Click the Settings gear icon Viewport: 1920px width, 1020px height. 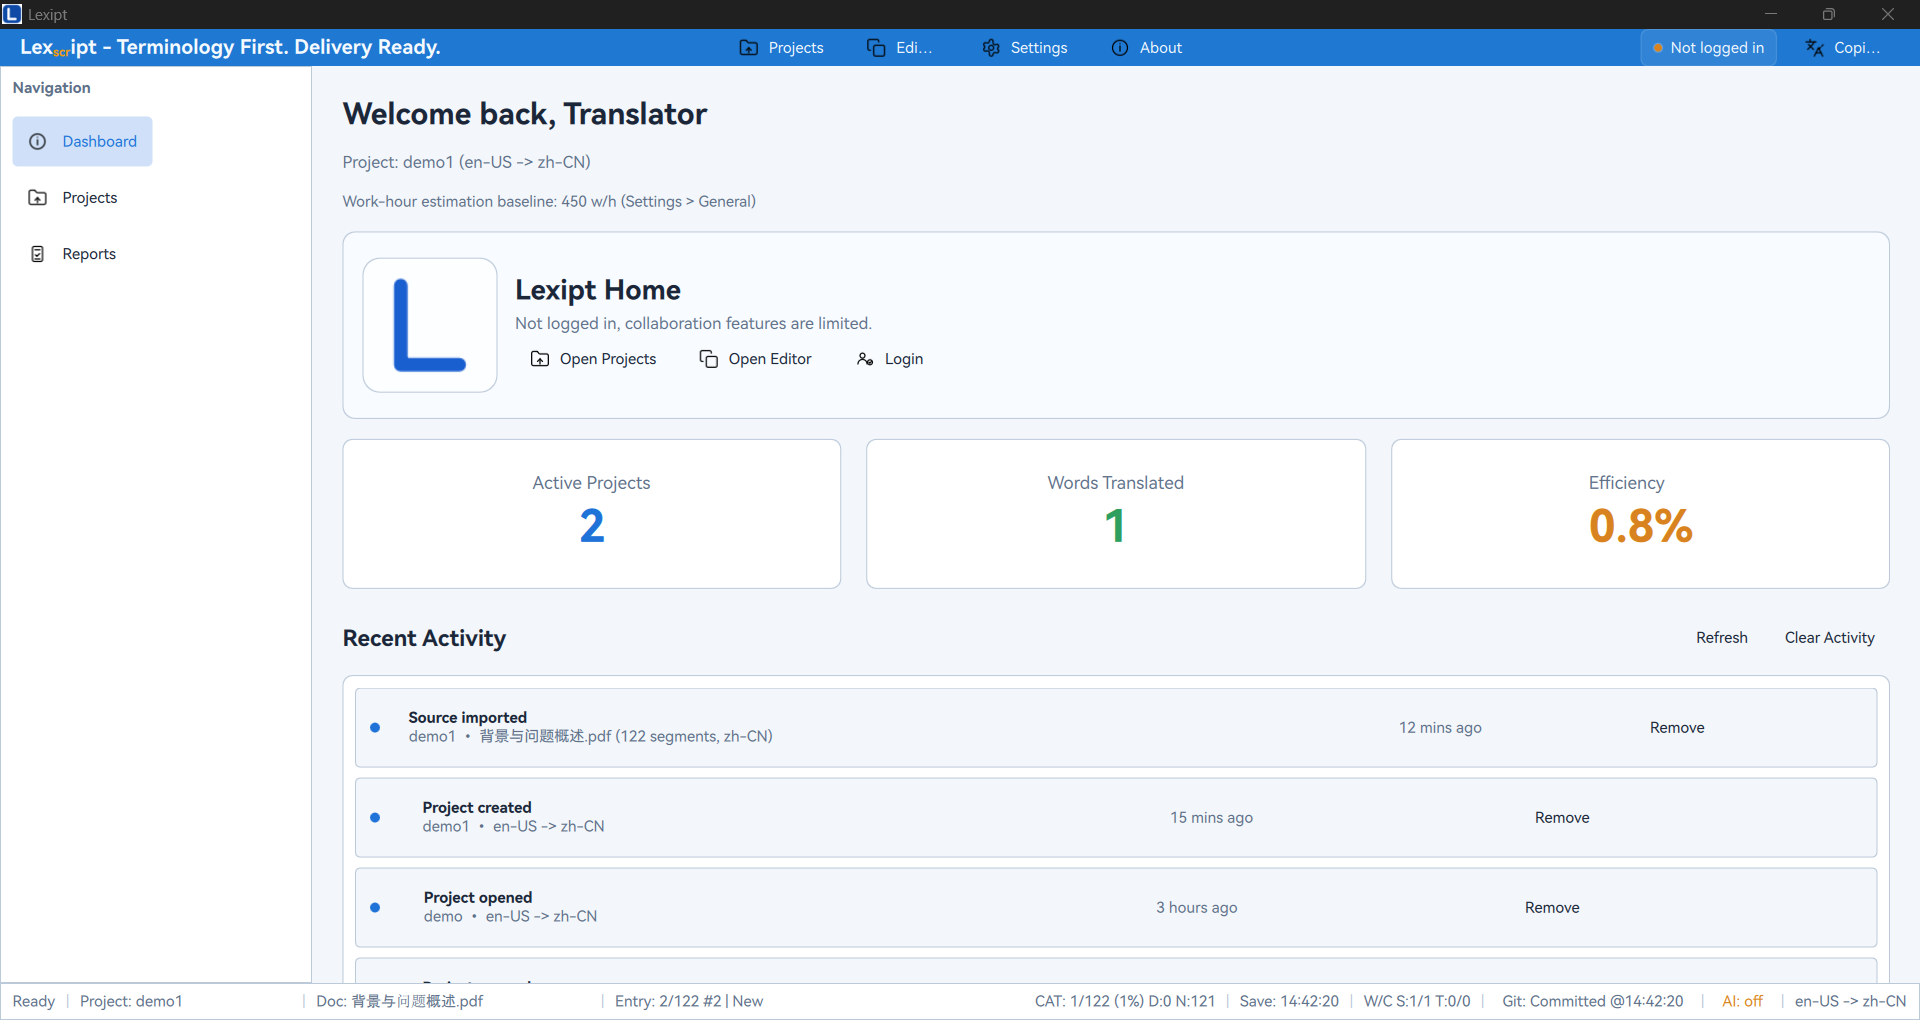coord(991,48)
